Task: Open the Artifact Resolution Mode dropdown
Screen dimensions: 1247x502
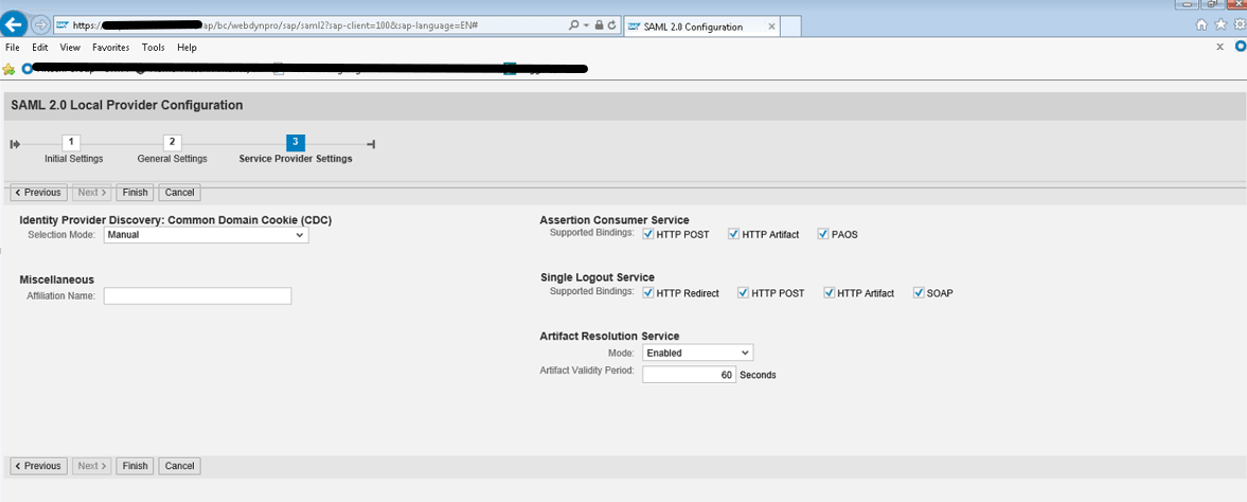Action: [697, 353]
